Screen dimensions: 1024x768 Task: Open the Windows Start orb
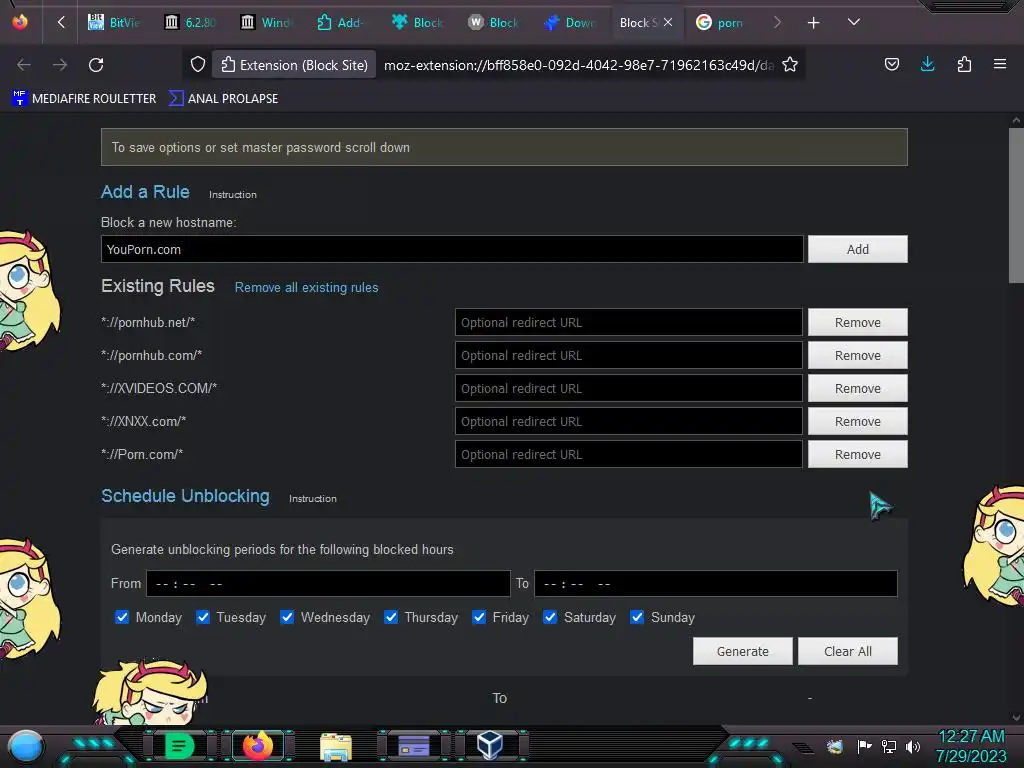pos(26,746)
